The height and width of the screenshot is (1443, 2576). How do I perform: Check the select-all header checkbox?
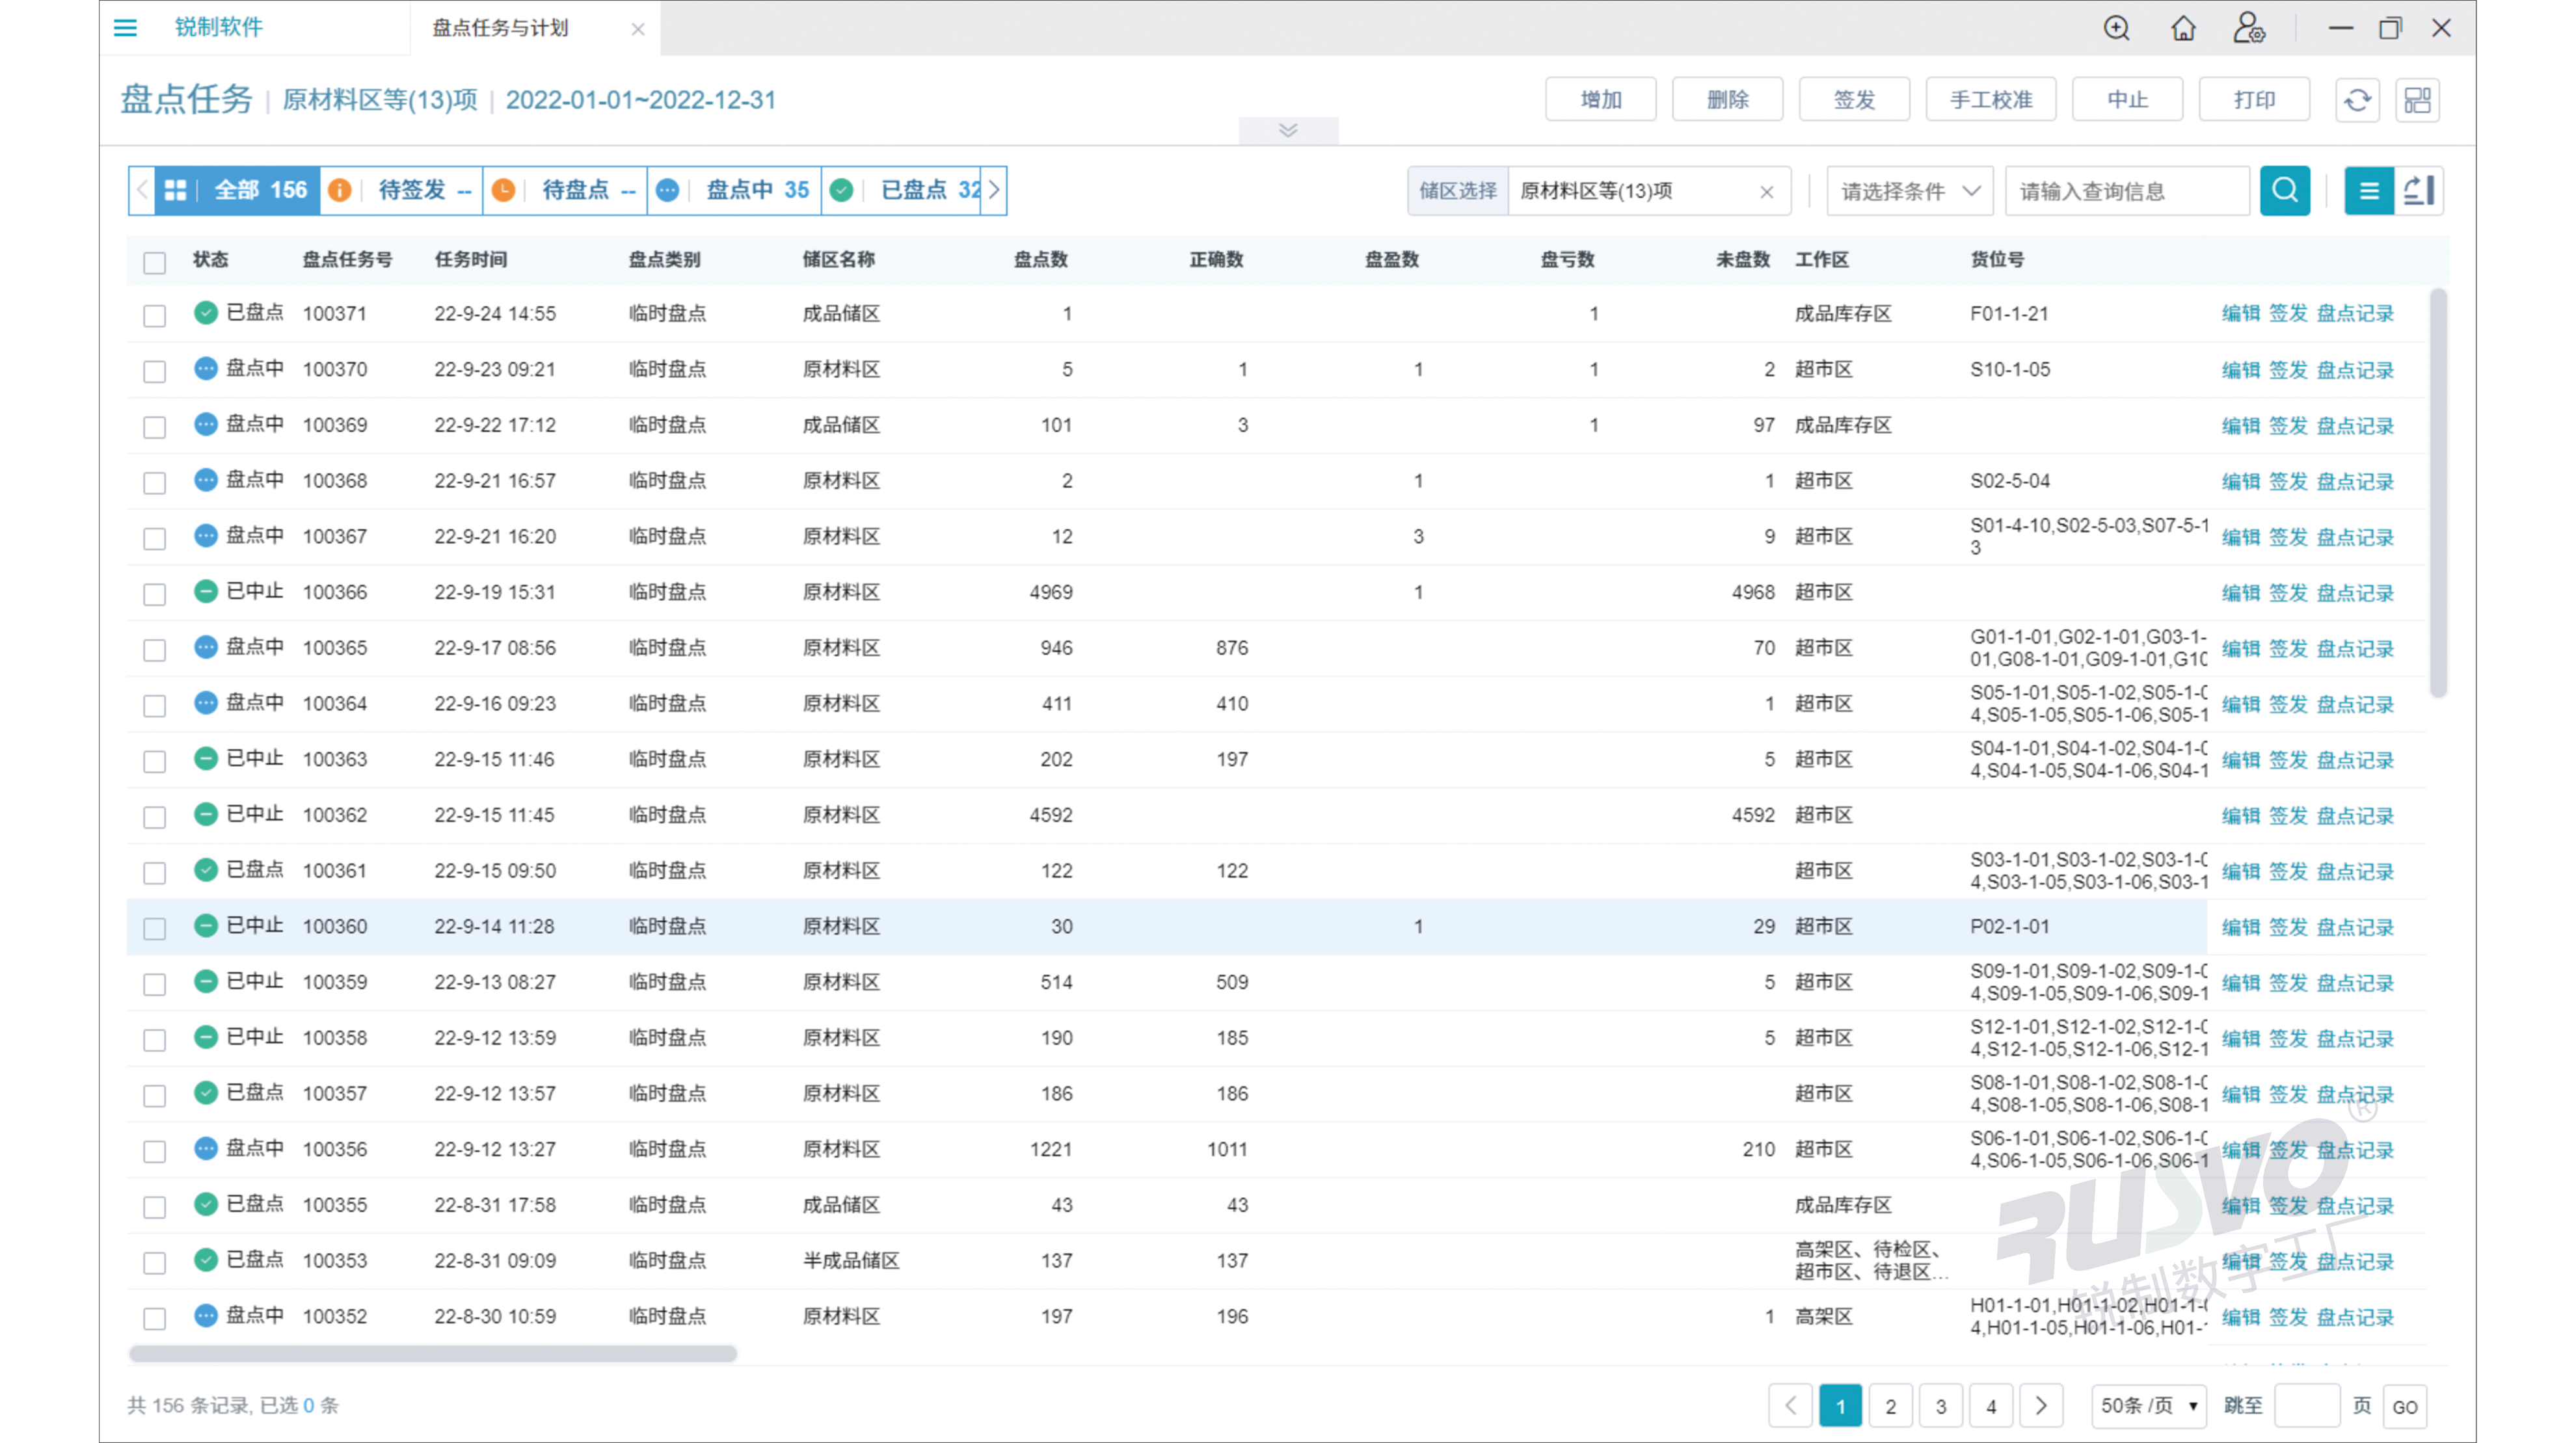click(x=154, y=262)
